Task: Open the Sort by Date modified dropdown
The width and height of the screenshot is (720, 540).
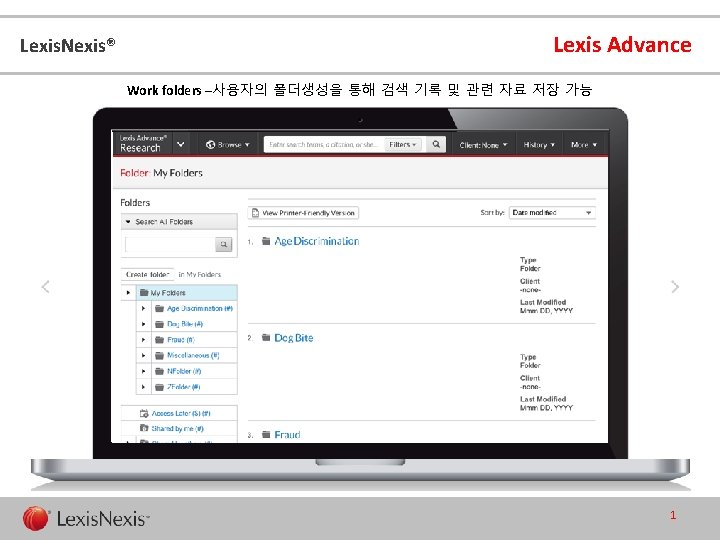Action: tap(552, 213)
